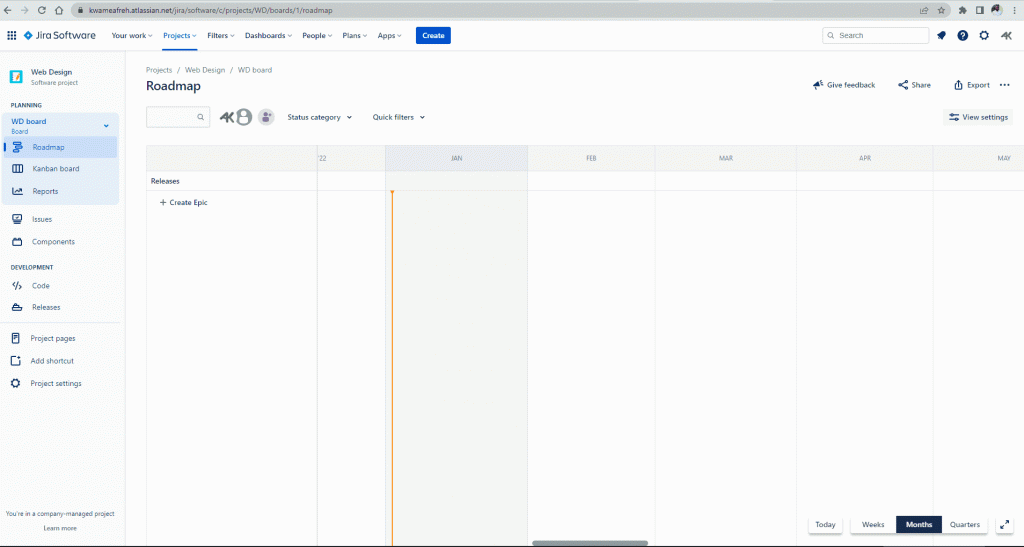Click the add people avatar icon

click(x=266, y=117)
